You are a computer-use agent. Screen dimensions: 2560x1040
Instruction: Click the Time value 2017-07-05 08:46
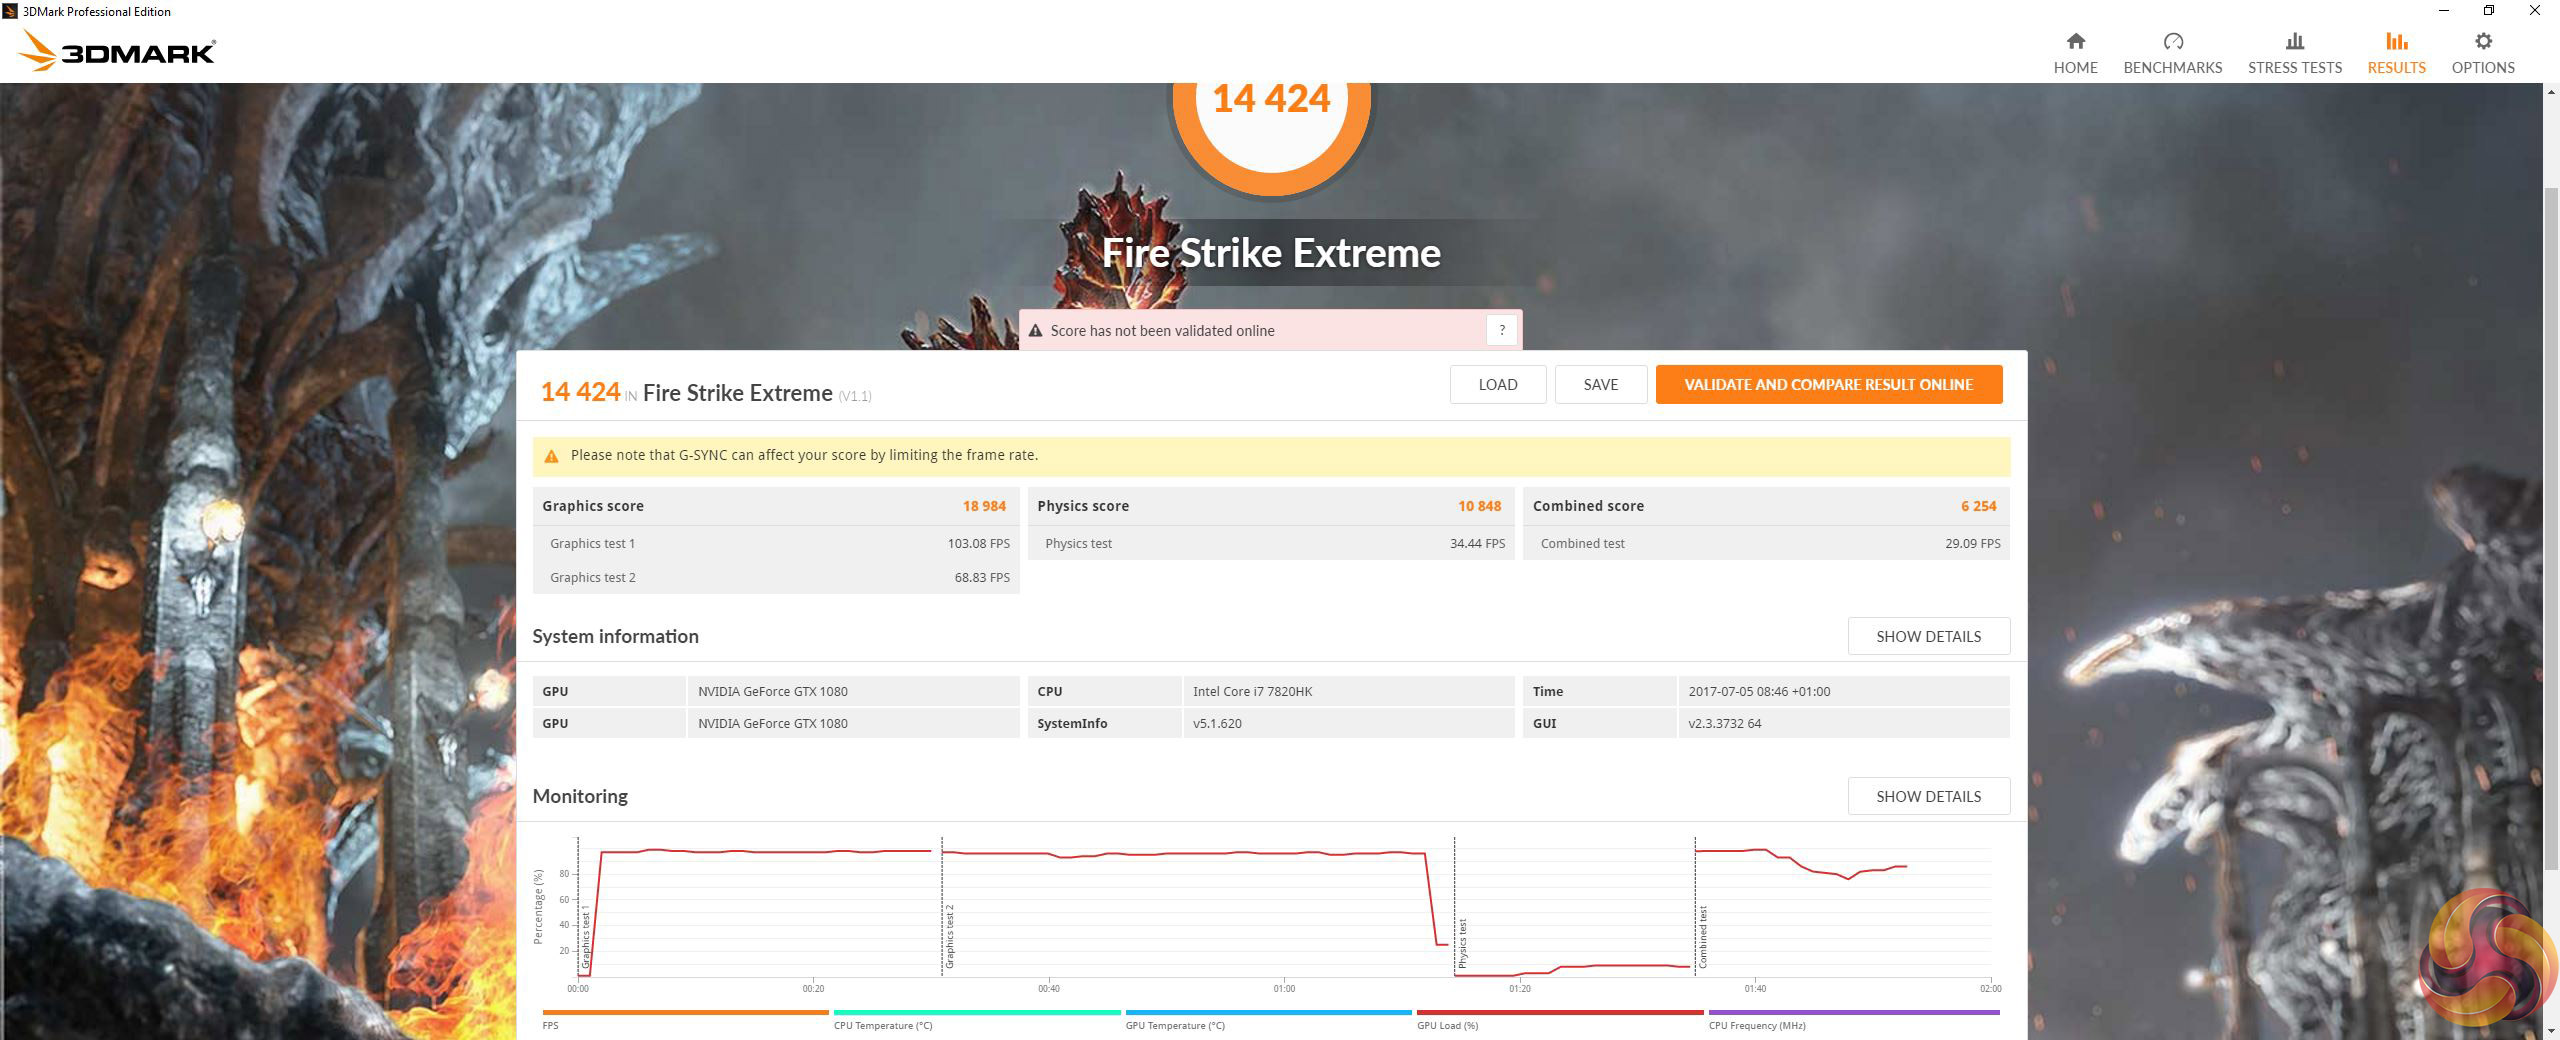click(x=1759, y=692)
